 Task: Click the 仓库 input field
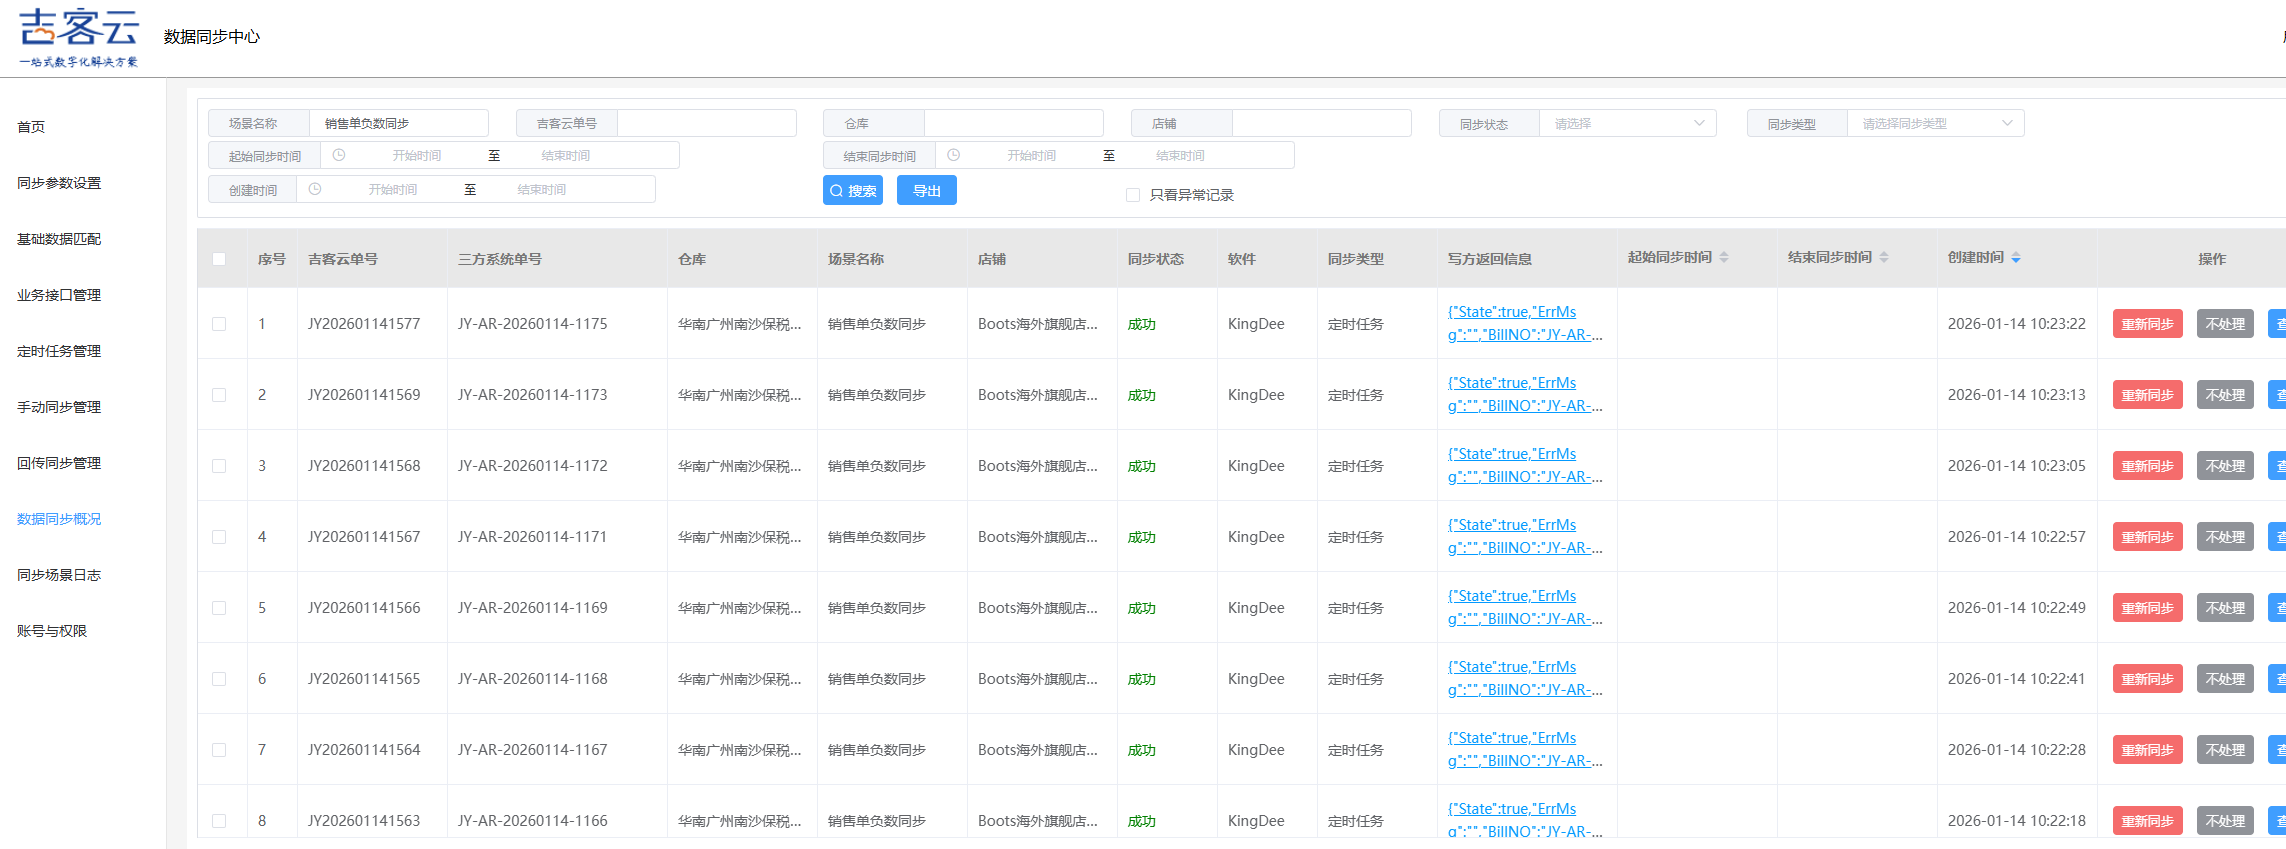[1014, 123]
